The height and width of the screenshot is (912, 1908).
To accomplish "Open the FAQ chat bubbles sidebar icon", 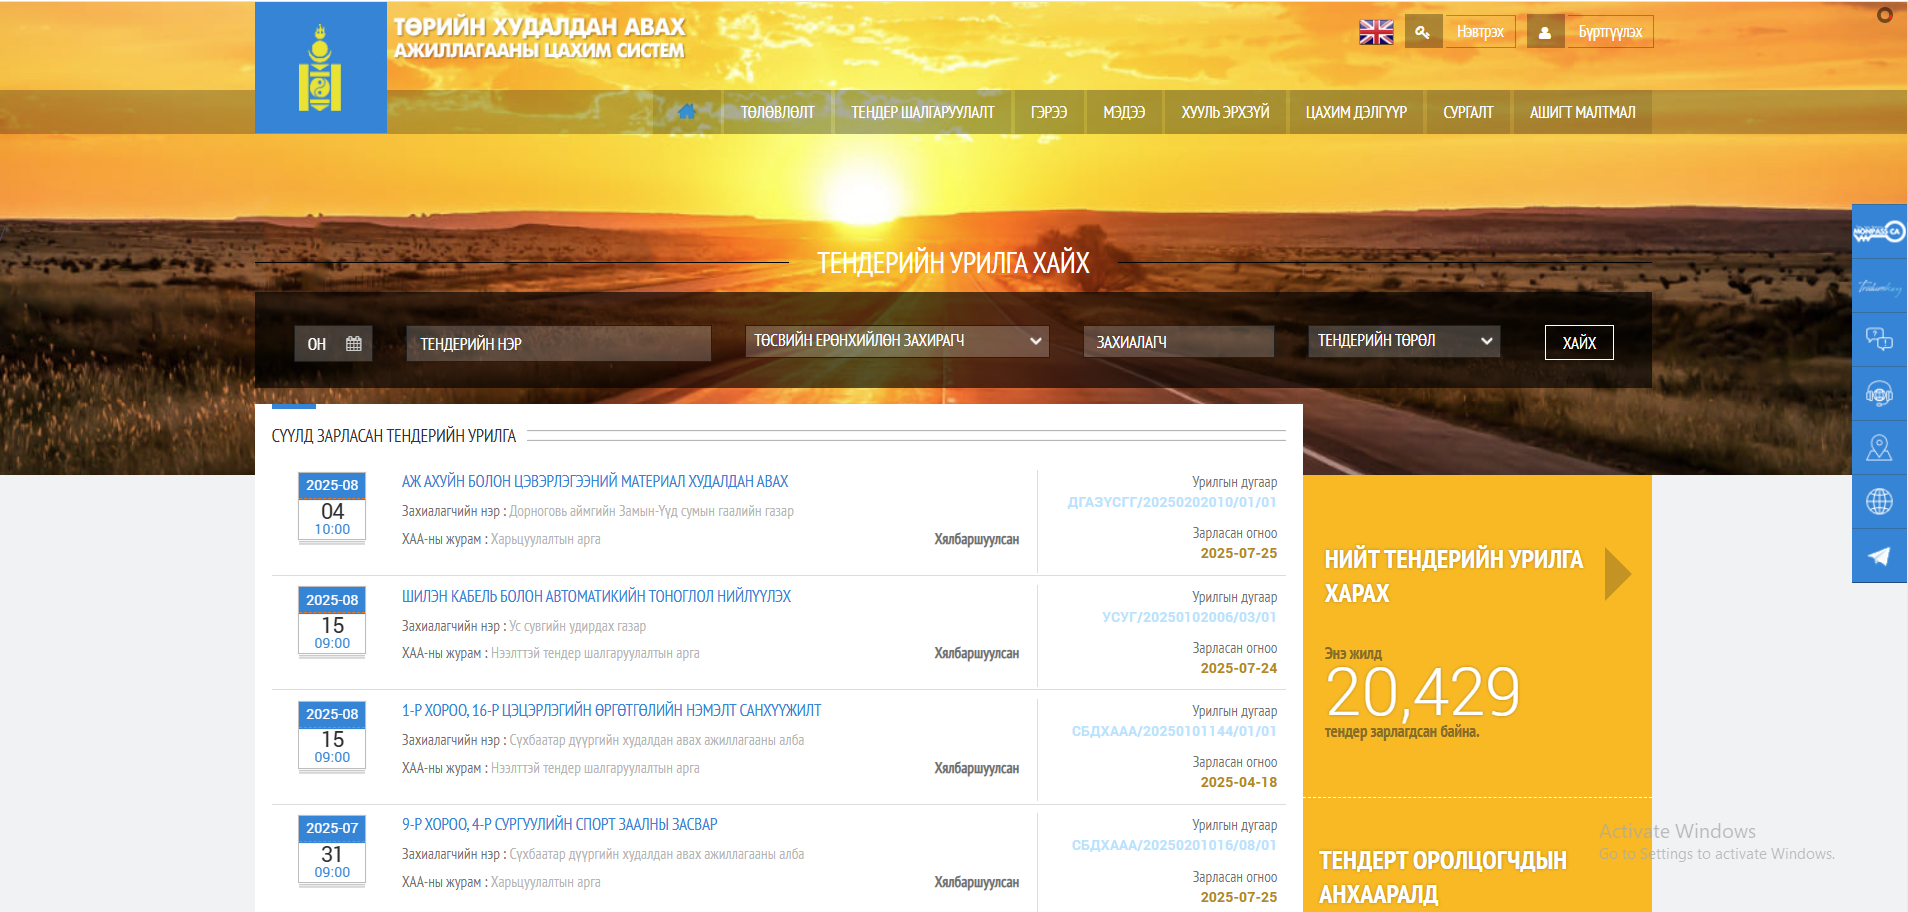I will 1878,340.
